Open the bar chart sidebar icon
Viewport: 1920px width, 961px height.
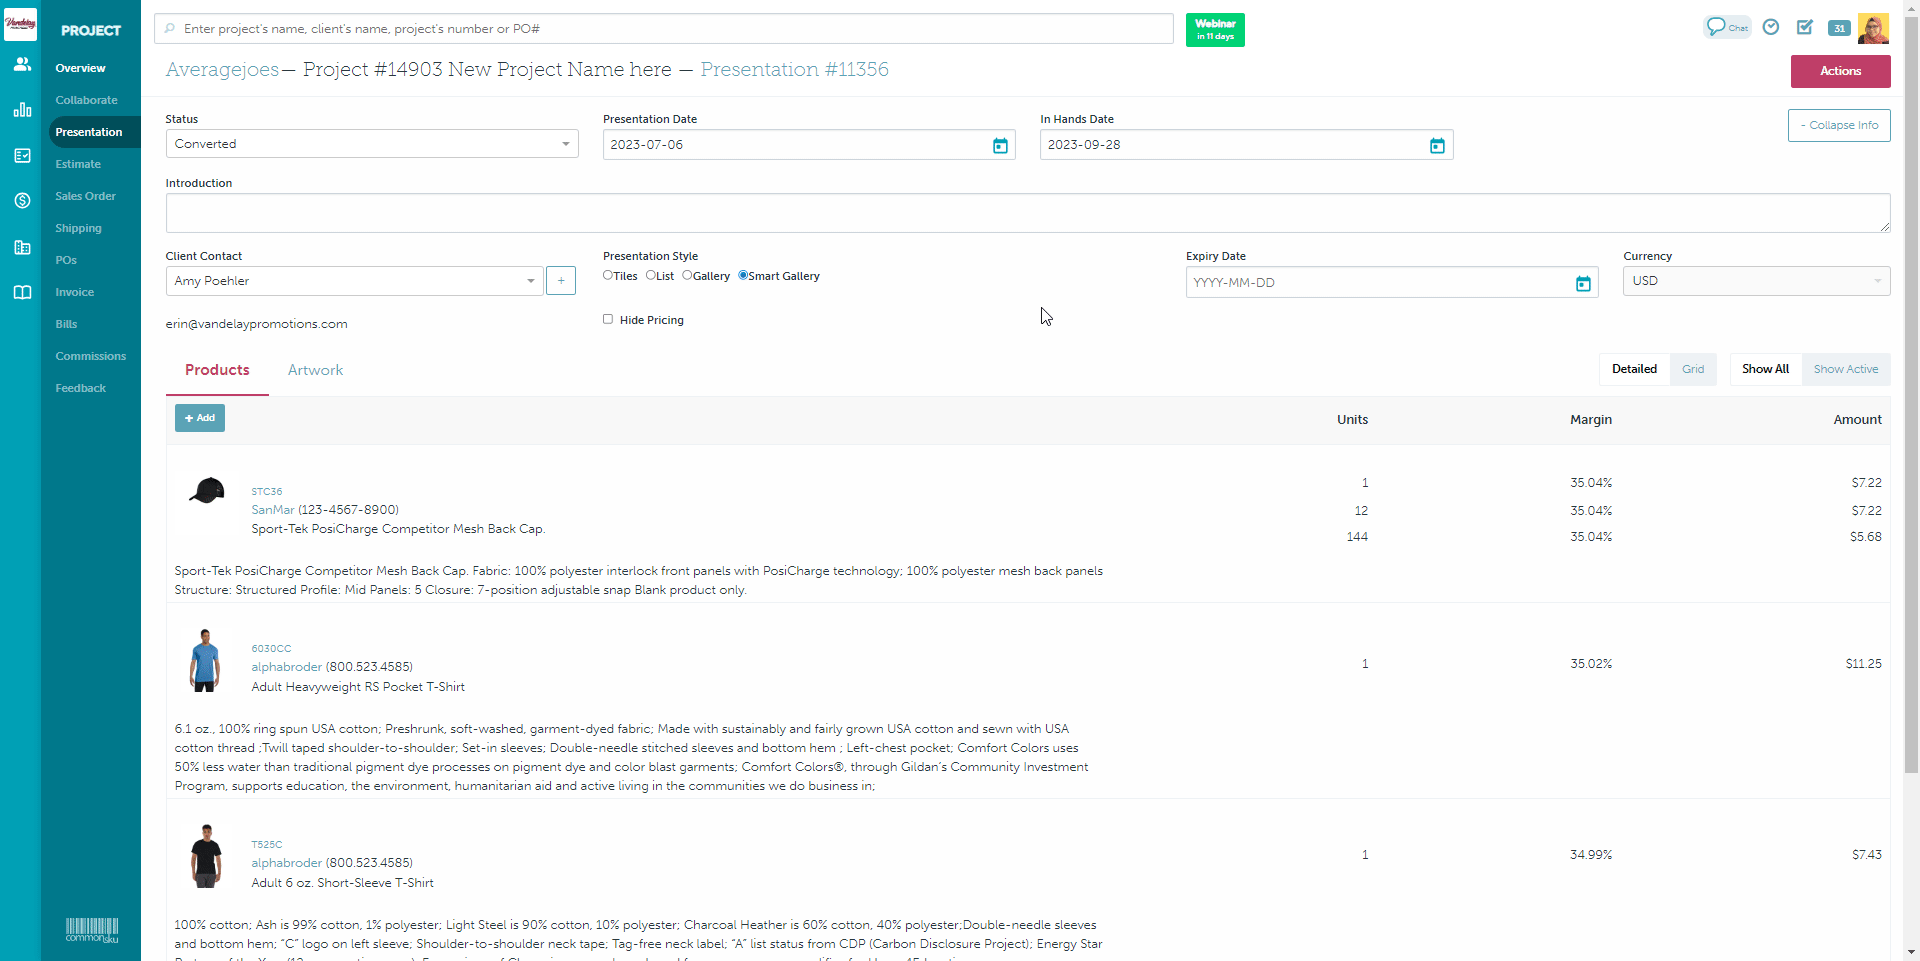coord(22,110)
